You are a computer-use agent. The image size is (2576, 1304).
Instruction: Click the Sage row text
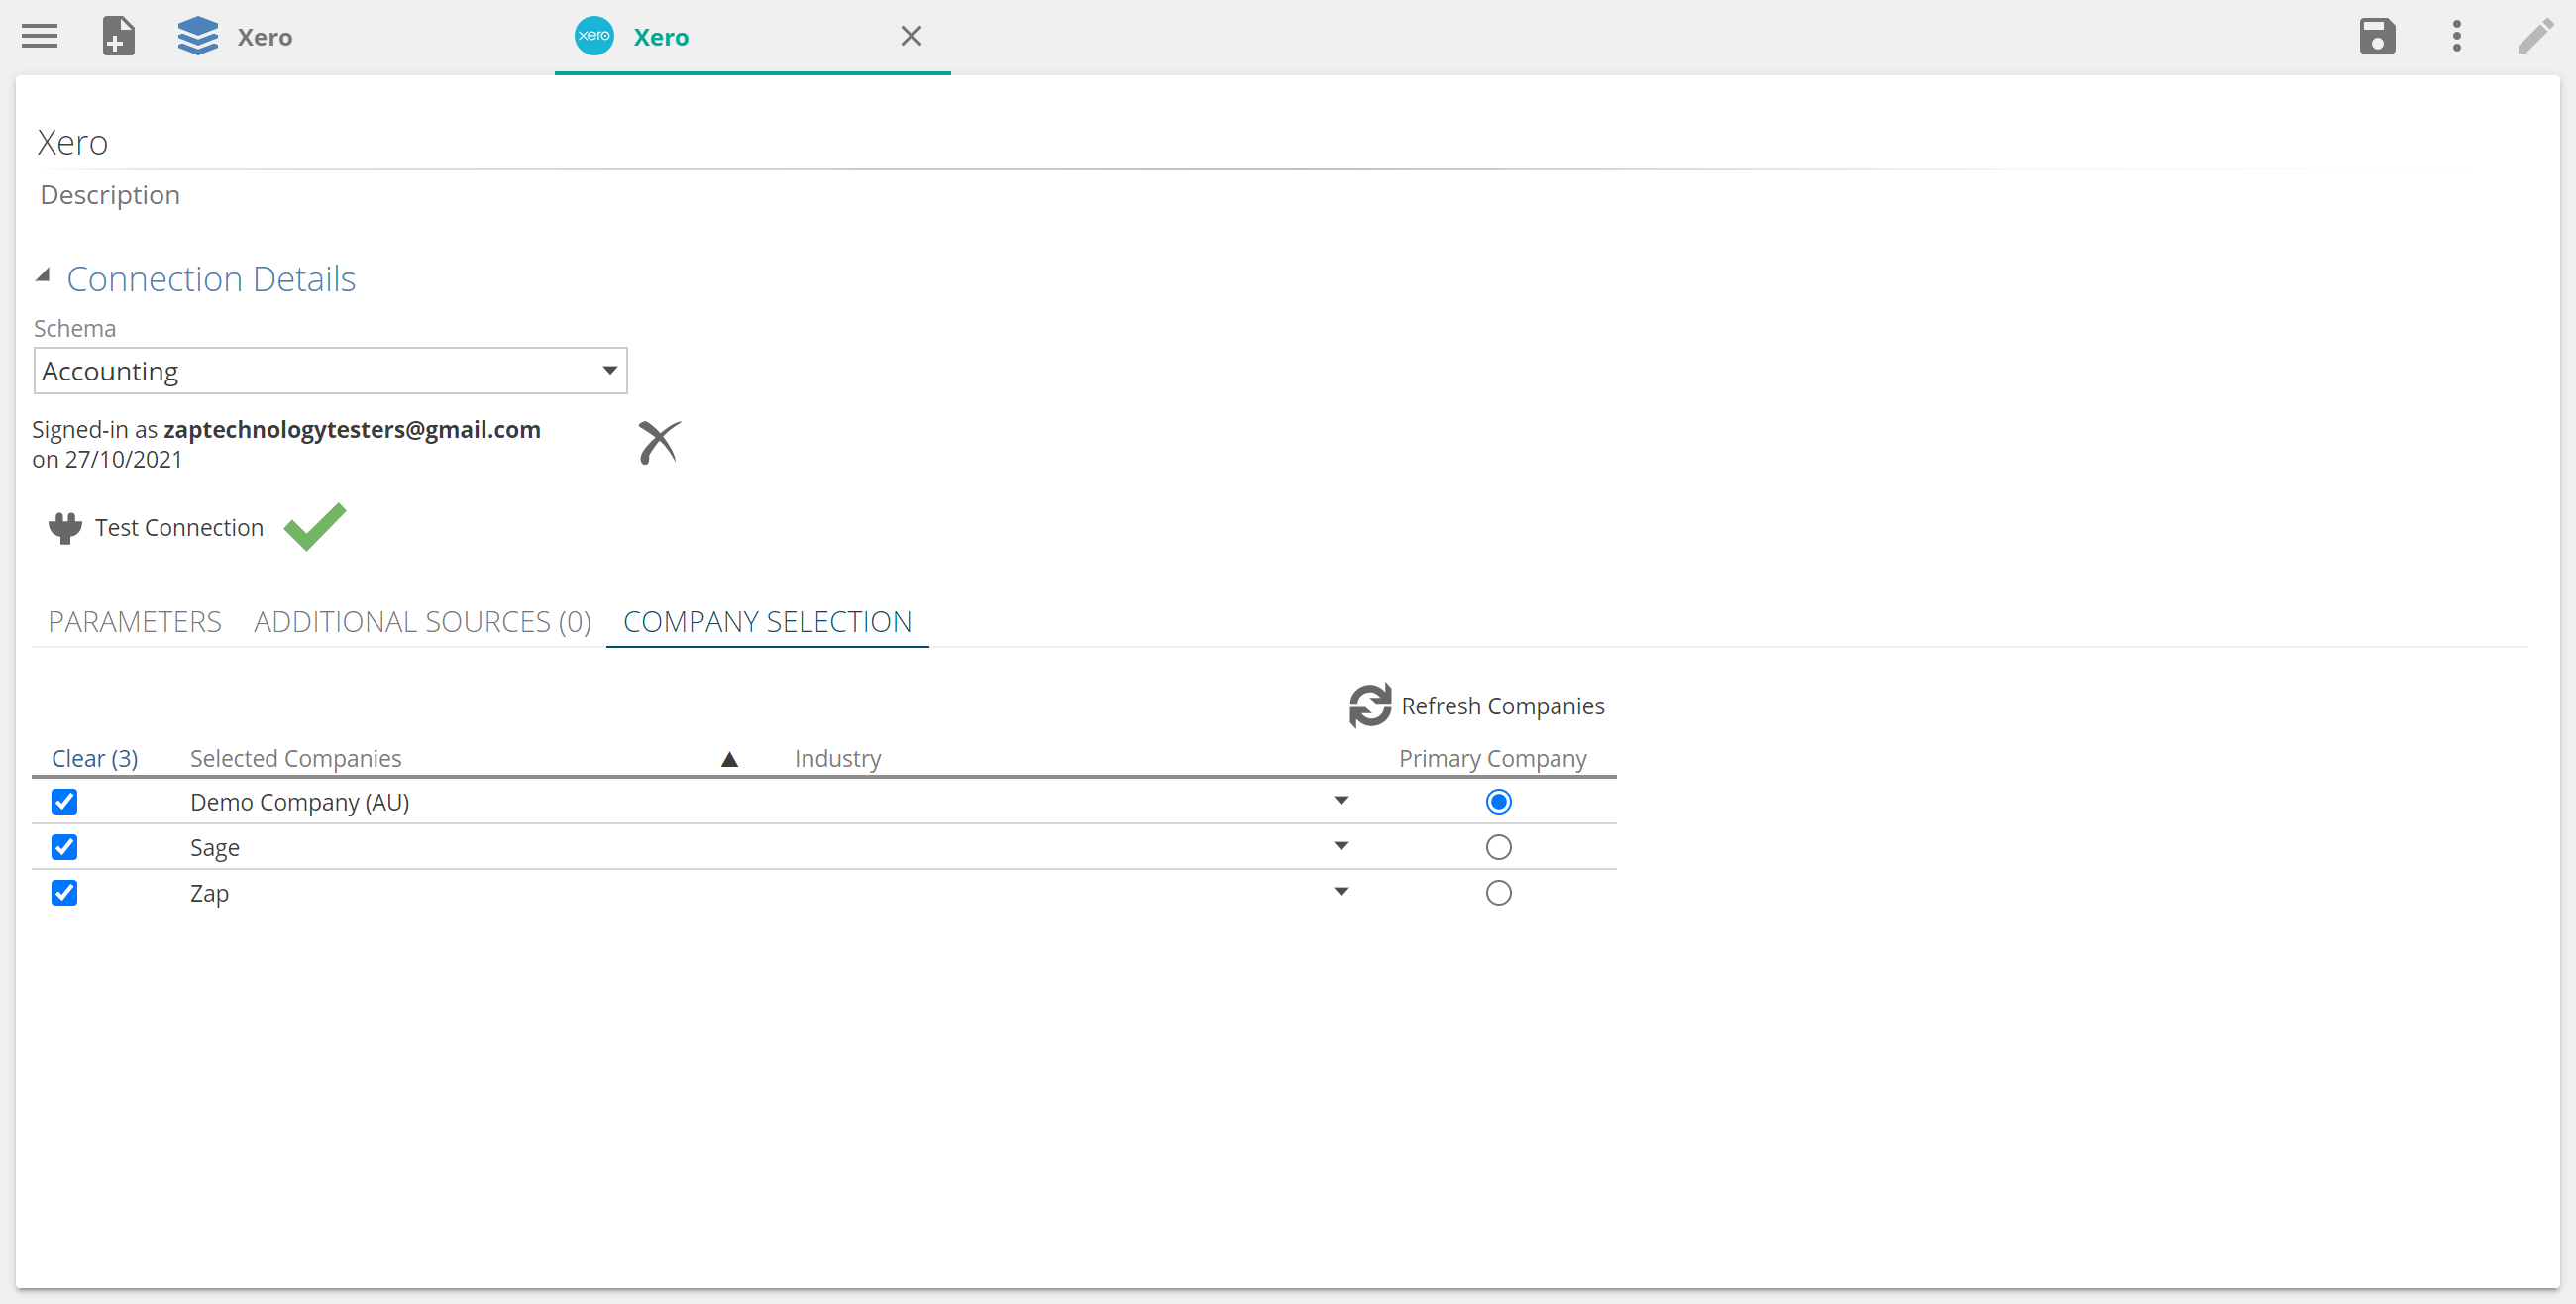(215, 849)
